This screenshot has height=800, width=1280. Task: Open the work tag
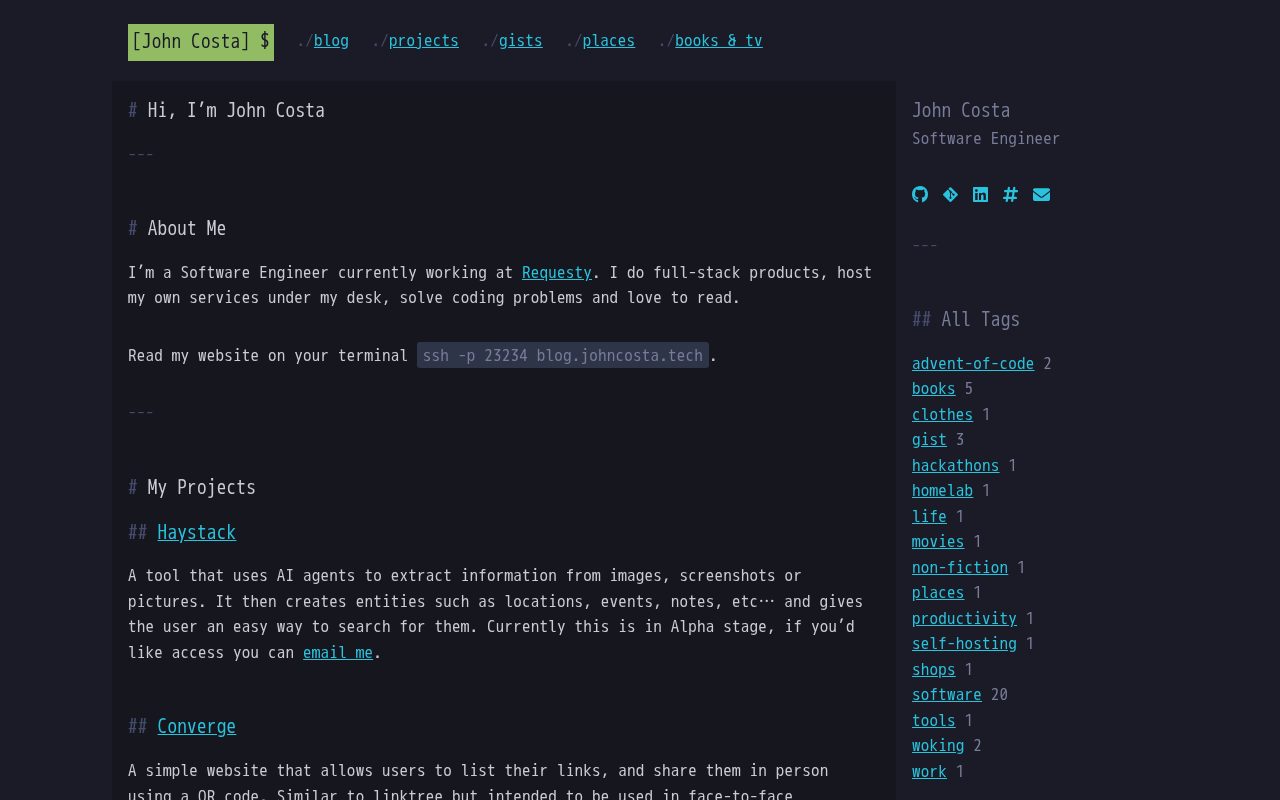point(929,772)
